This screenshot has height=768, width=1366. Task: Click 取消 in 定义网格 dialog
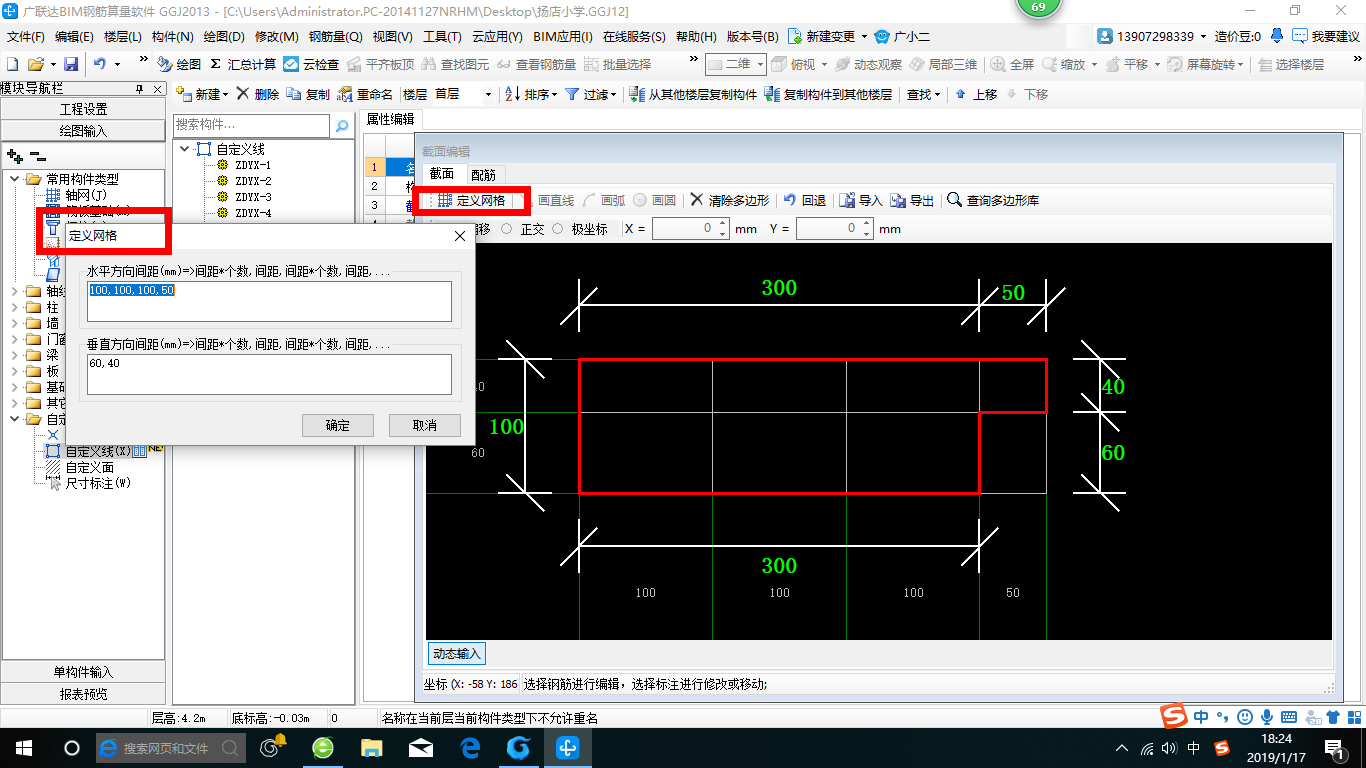click(425, 425)
